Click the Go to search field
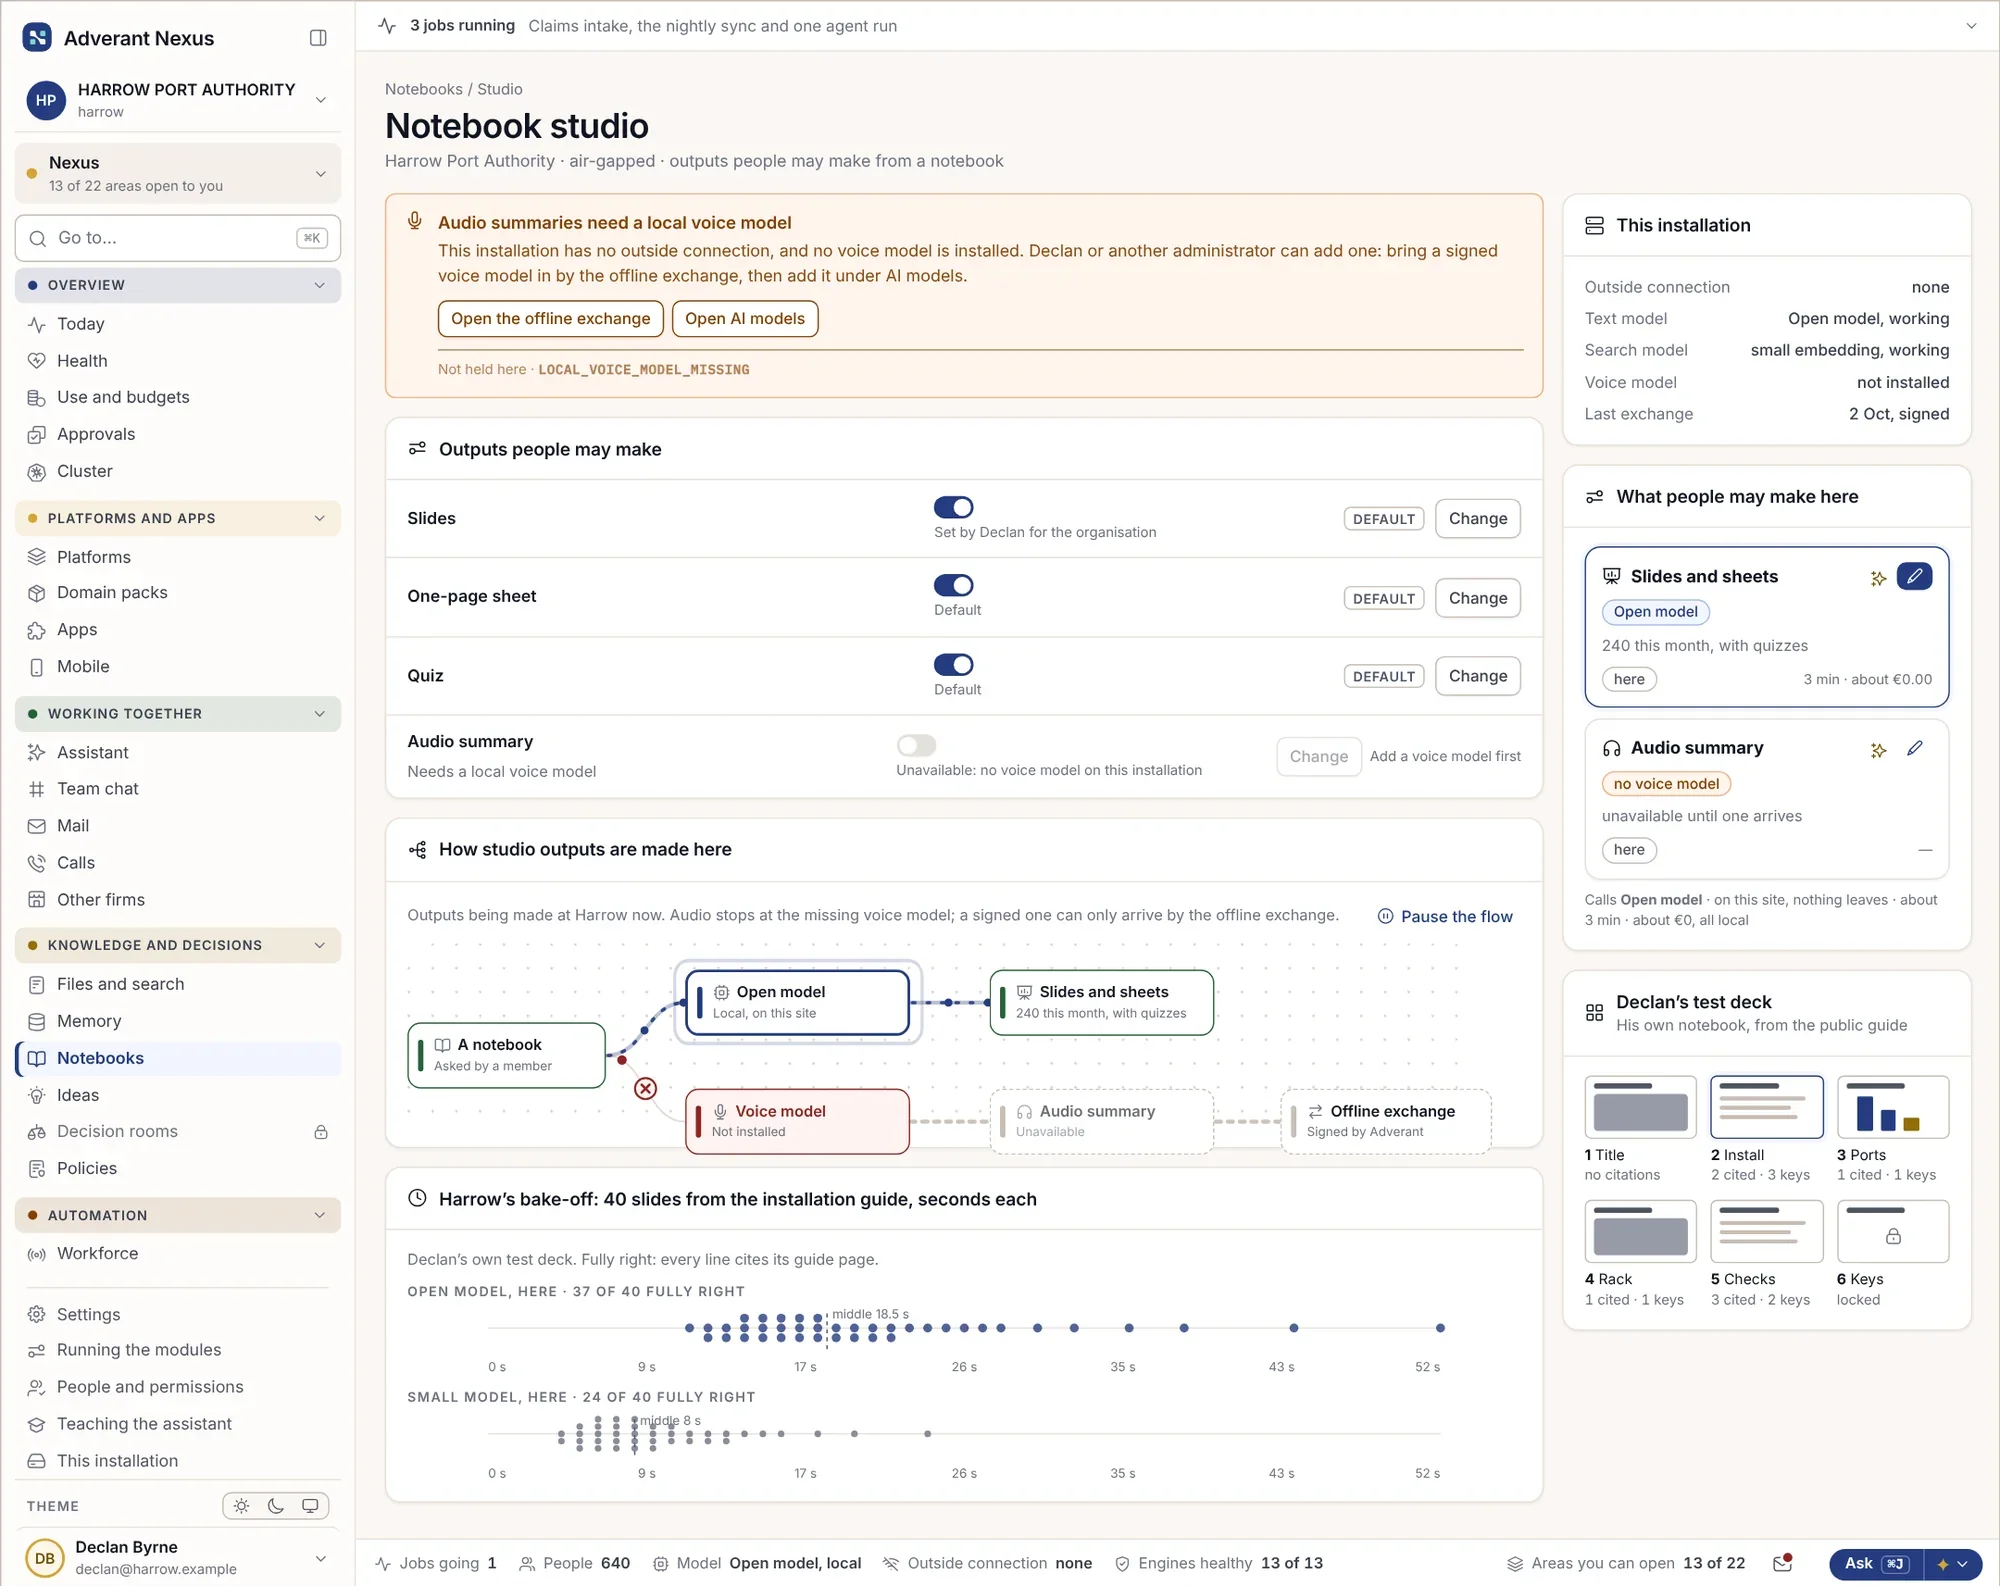The image size is (2000, 1586). 178,238
